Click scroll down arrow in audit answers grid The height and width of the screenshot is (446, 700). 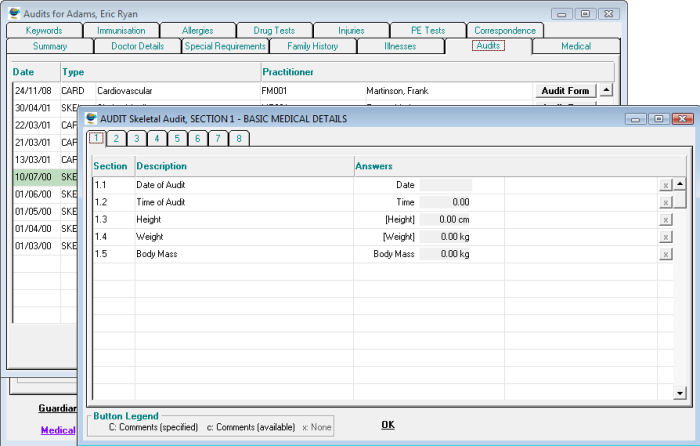pyautogui.click(x=680, y=393)
